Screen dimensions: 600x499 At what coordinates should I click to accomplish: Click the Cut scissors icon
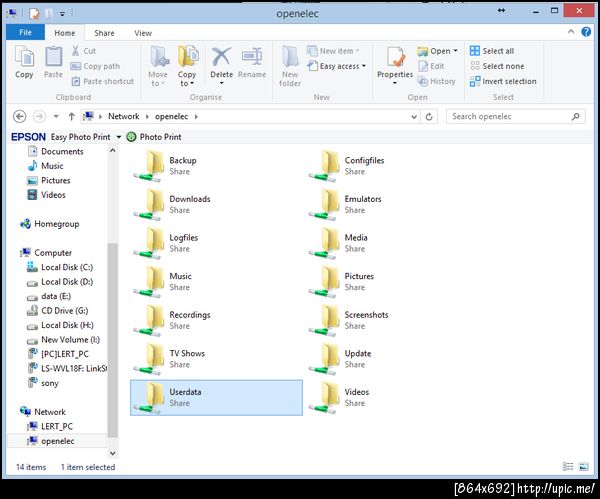click(x=75, y=51)
